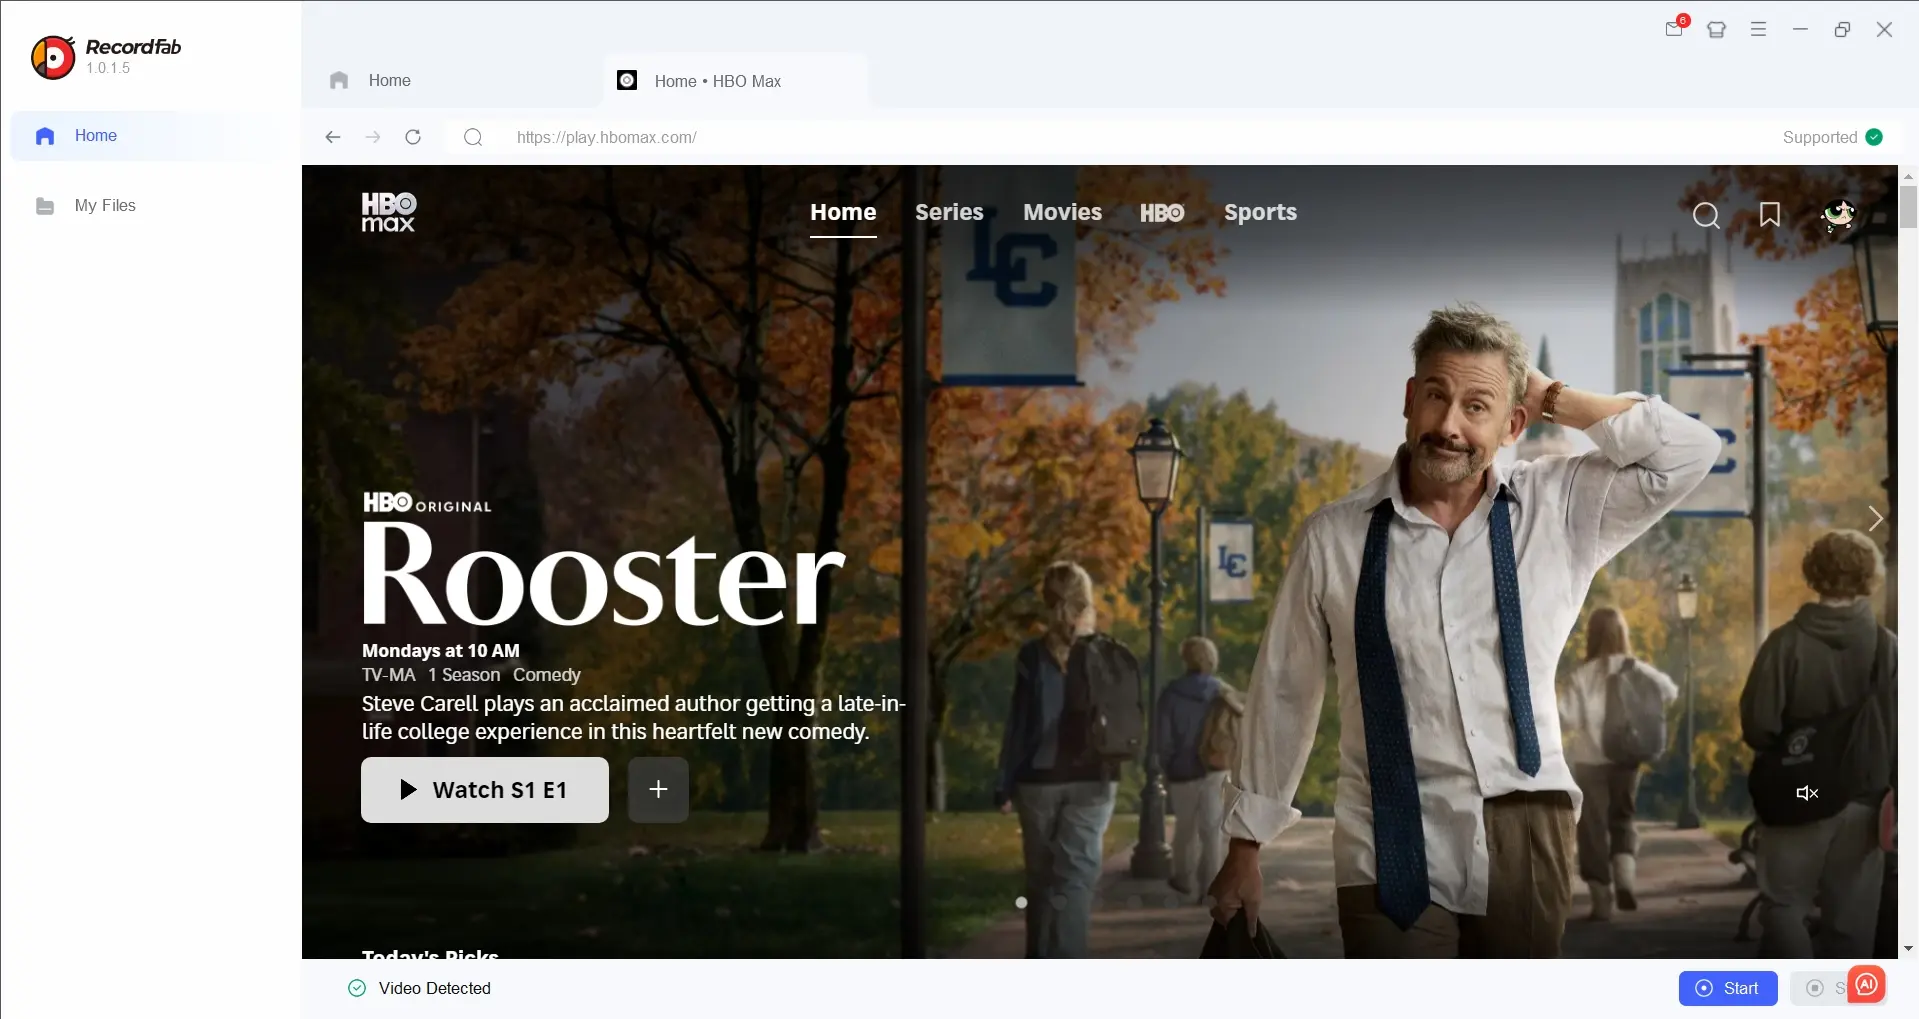Start recording with the Start button
The height and width of the screenshot is (1019, 1919).
(x=1728, y=988)
